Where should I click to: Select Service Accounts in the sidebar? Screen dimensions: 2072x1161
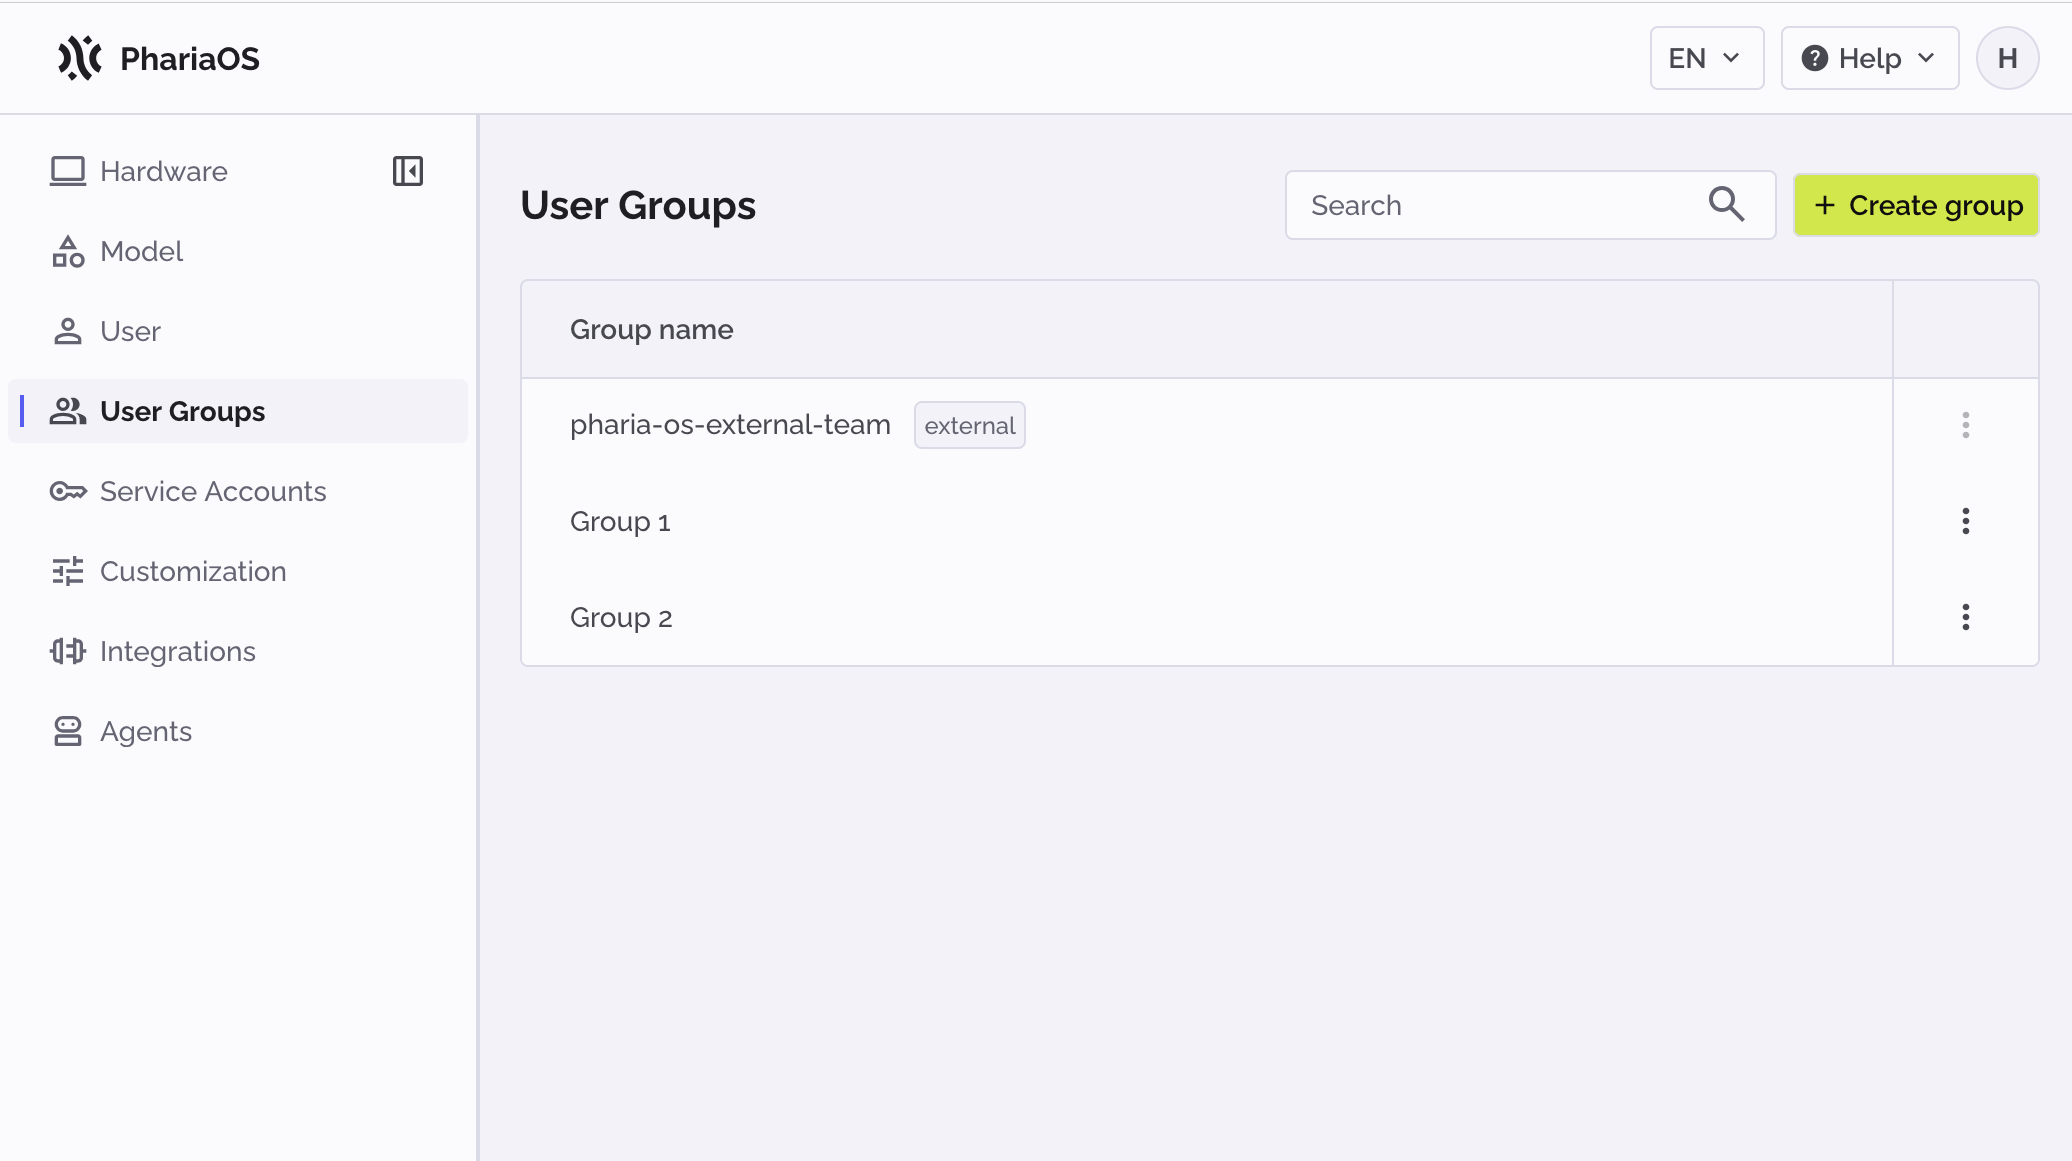(x=212, y=491)
